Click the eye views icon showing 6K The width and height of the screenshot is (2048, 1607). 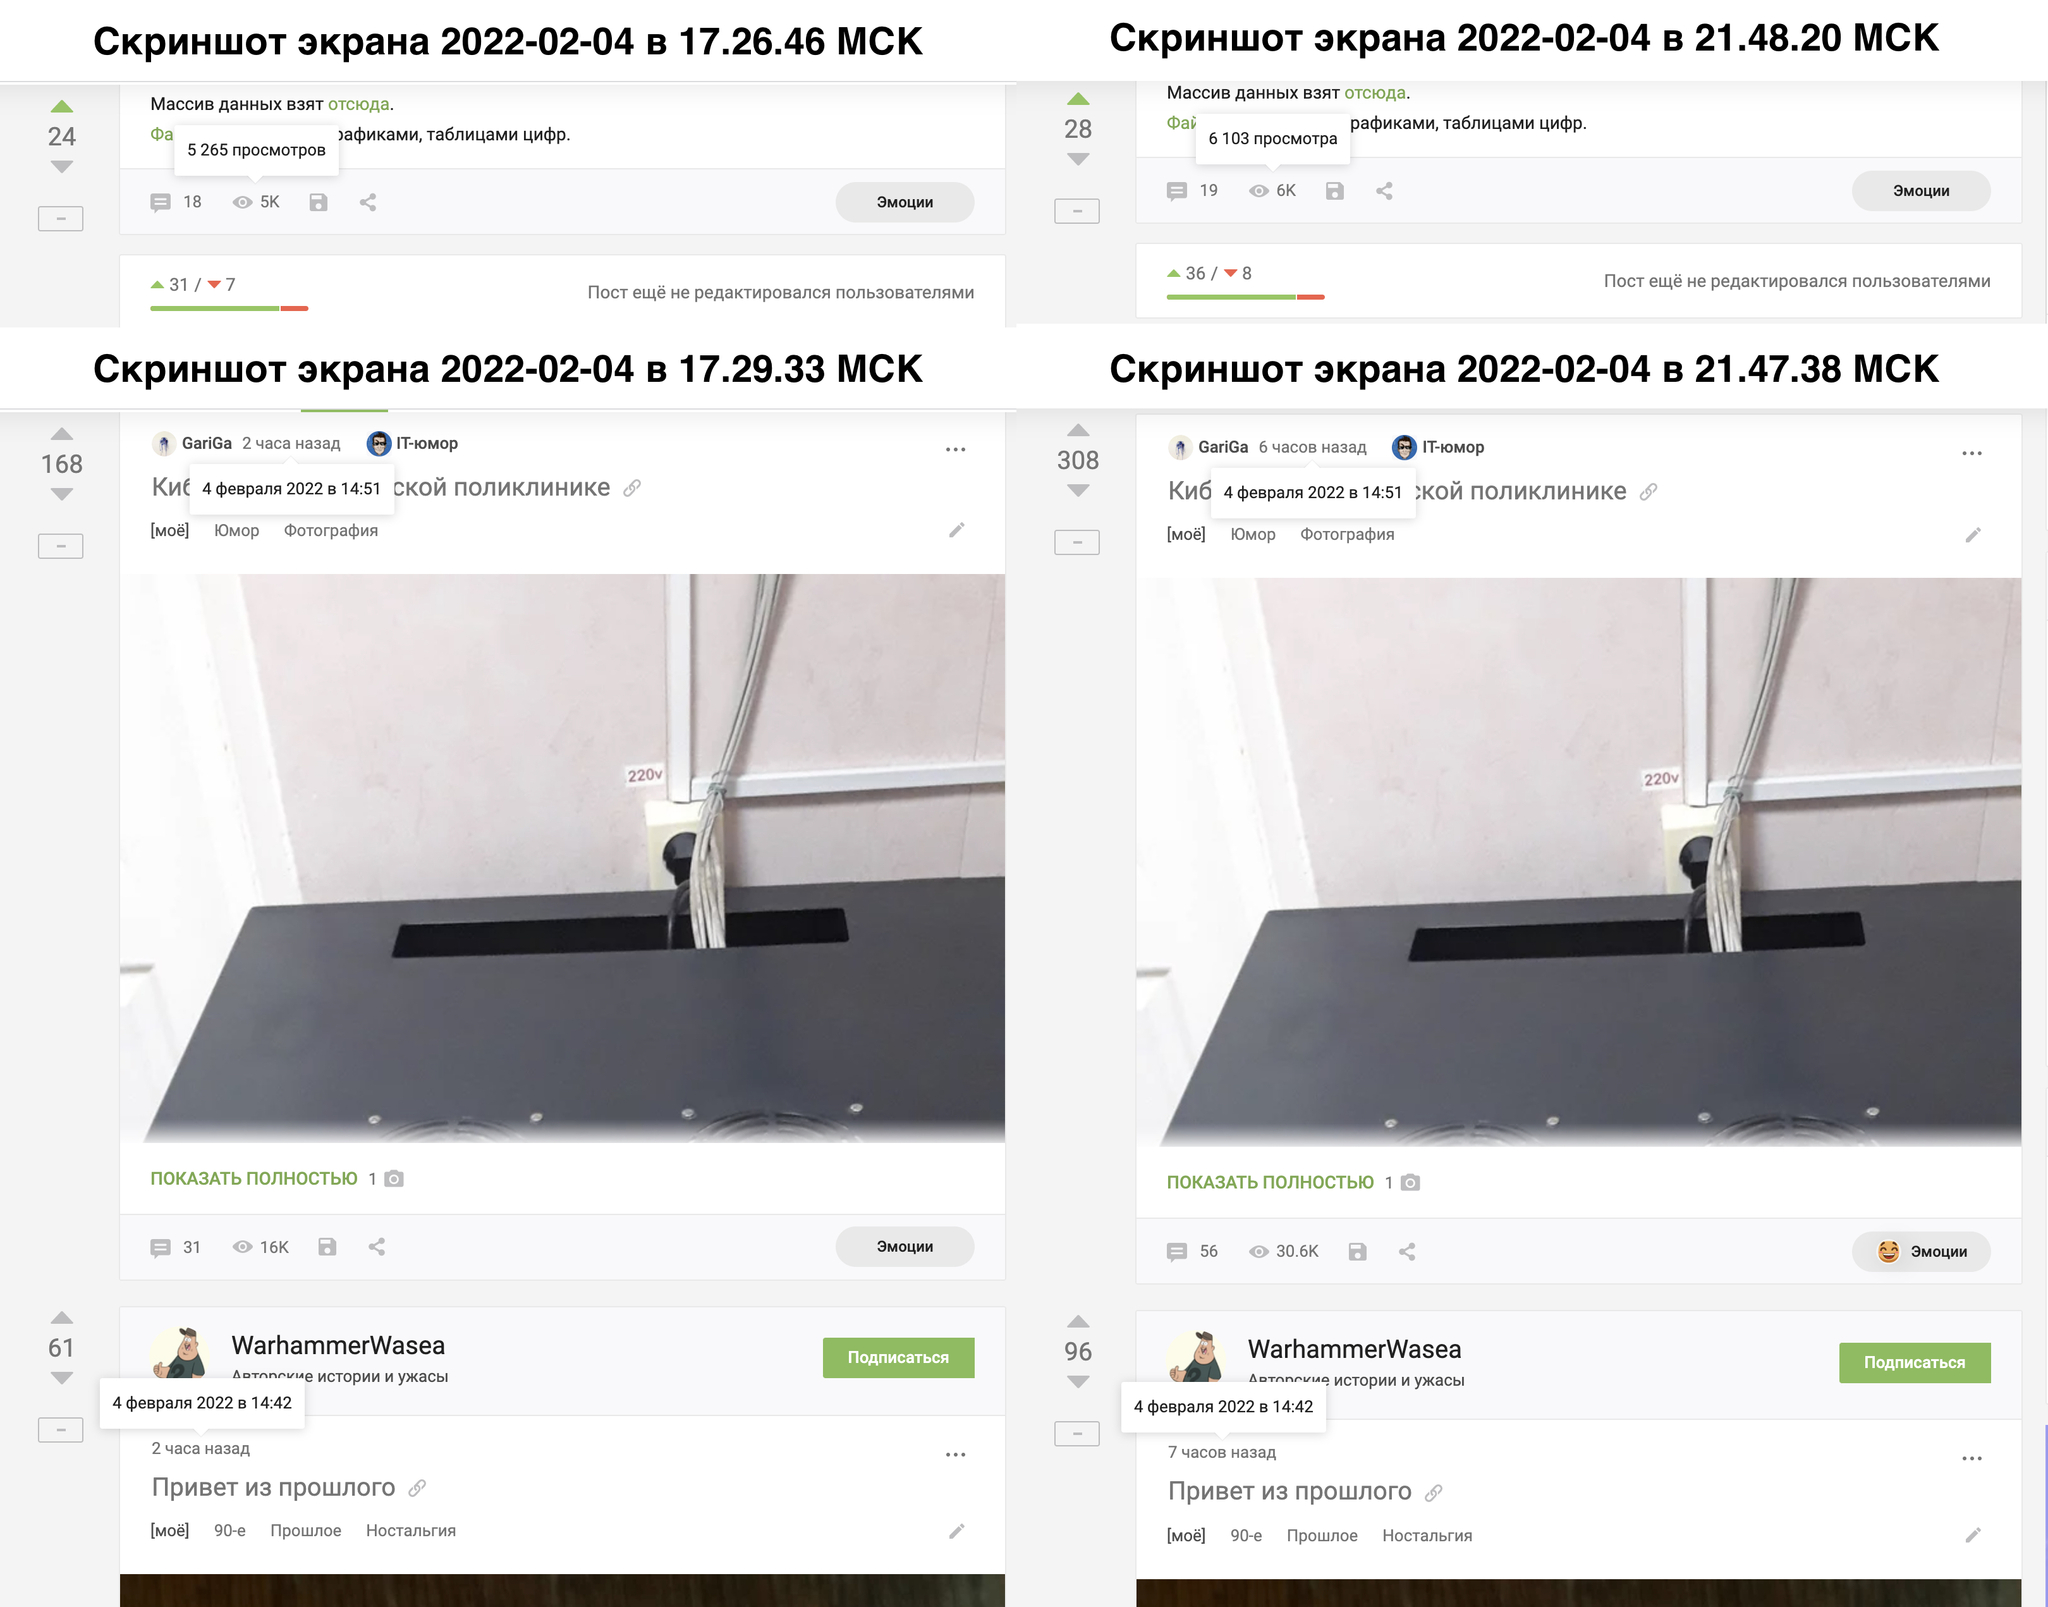[1259, 191]
